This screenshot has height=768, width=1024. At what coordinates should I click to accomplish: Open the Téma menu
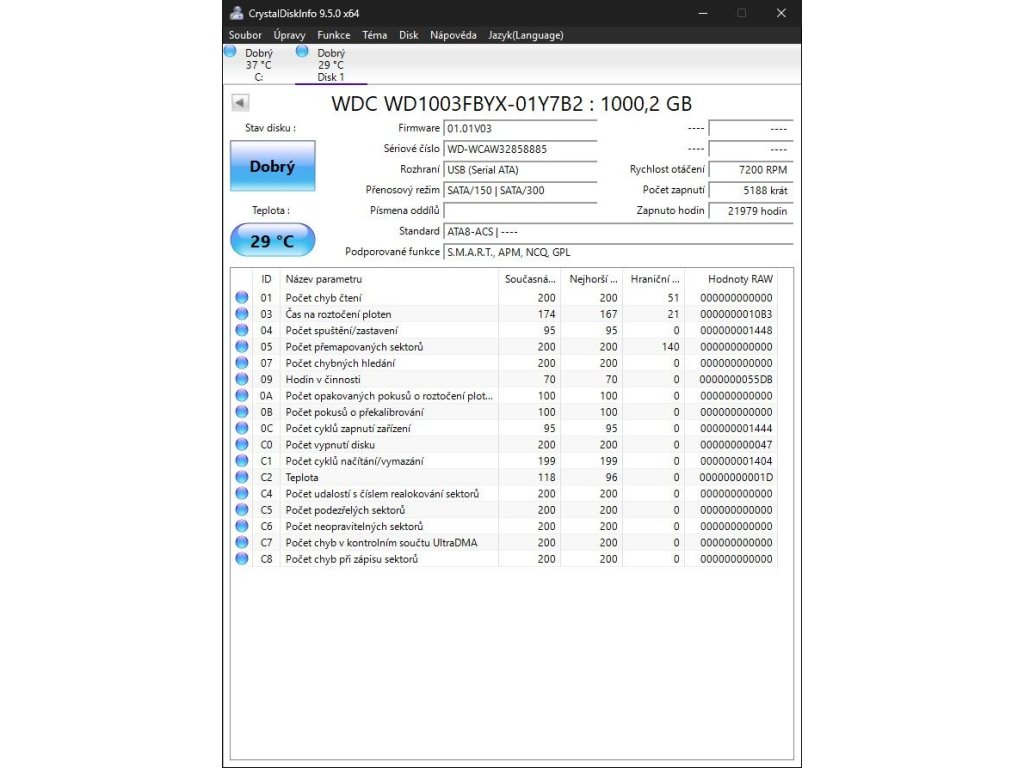[375, 35]
